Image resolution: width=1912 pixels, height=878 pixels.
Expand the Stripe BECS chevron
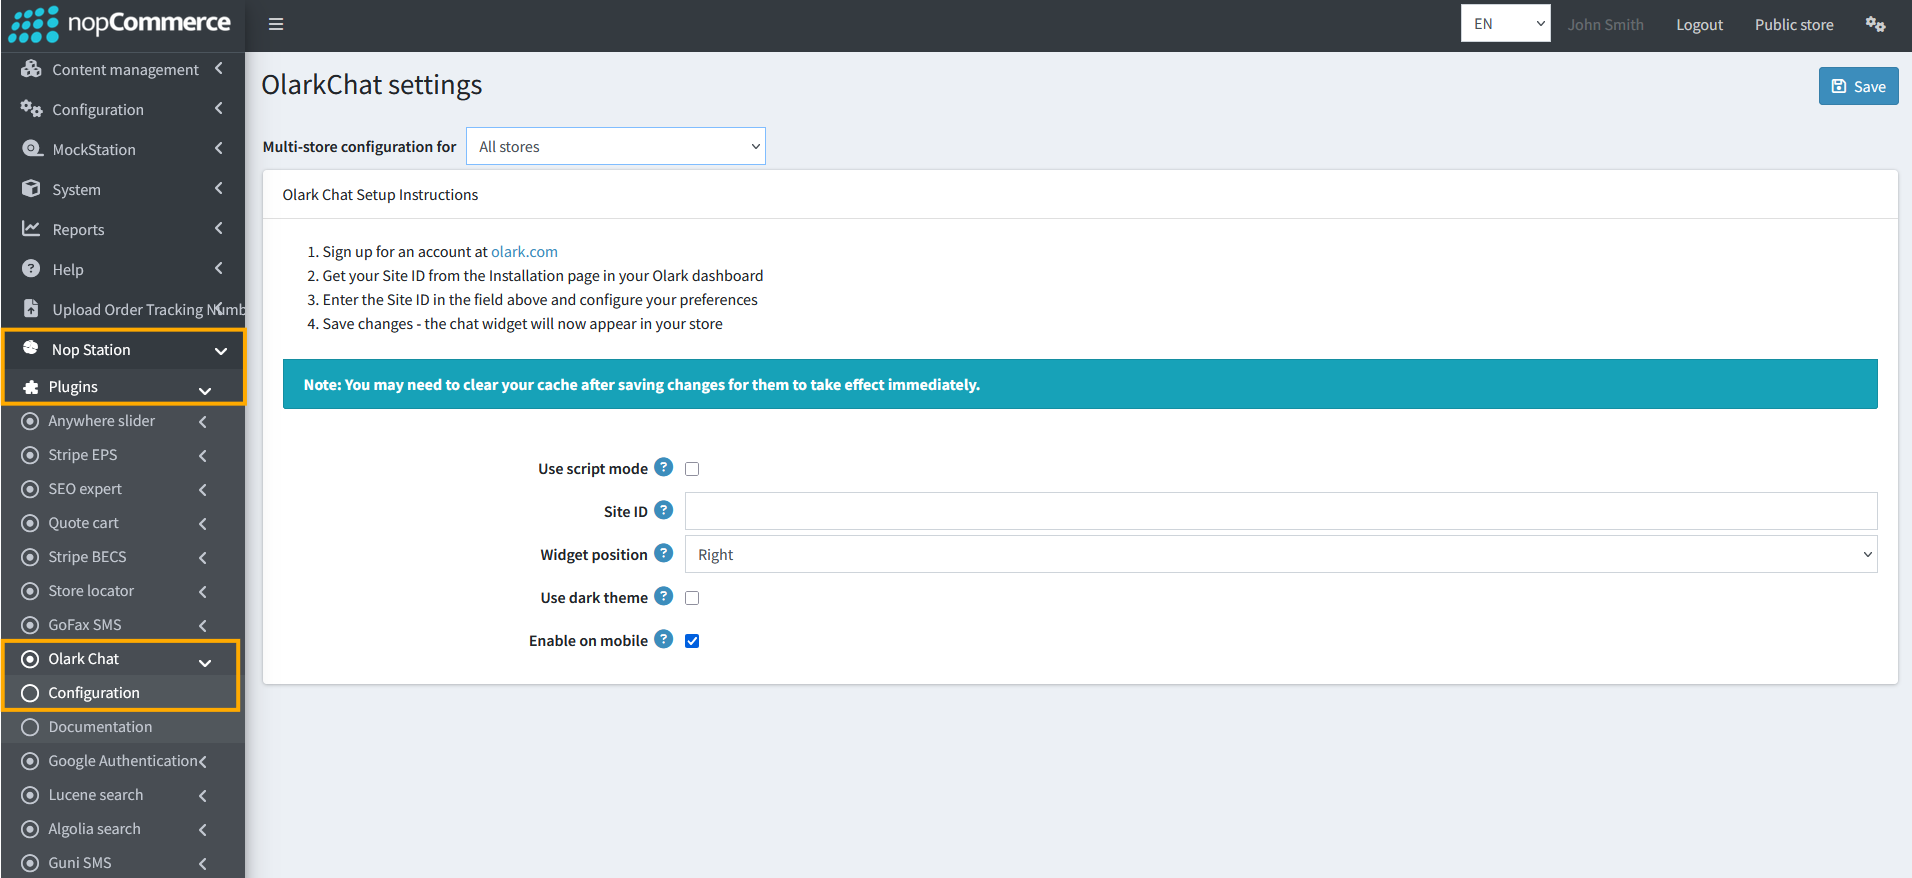[x=203, y=558]
